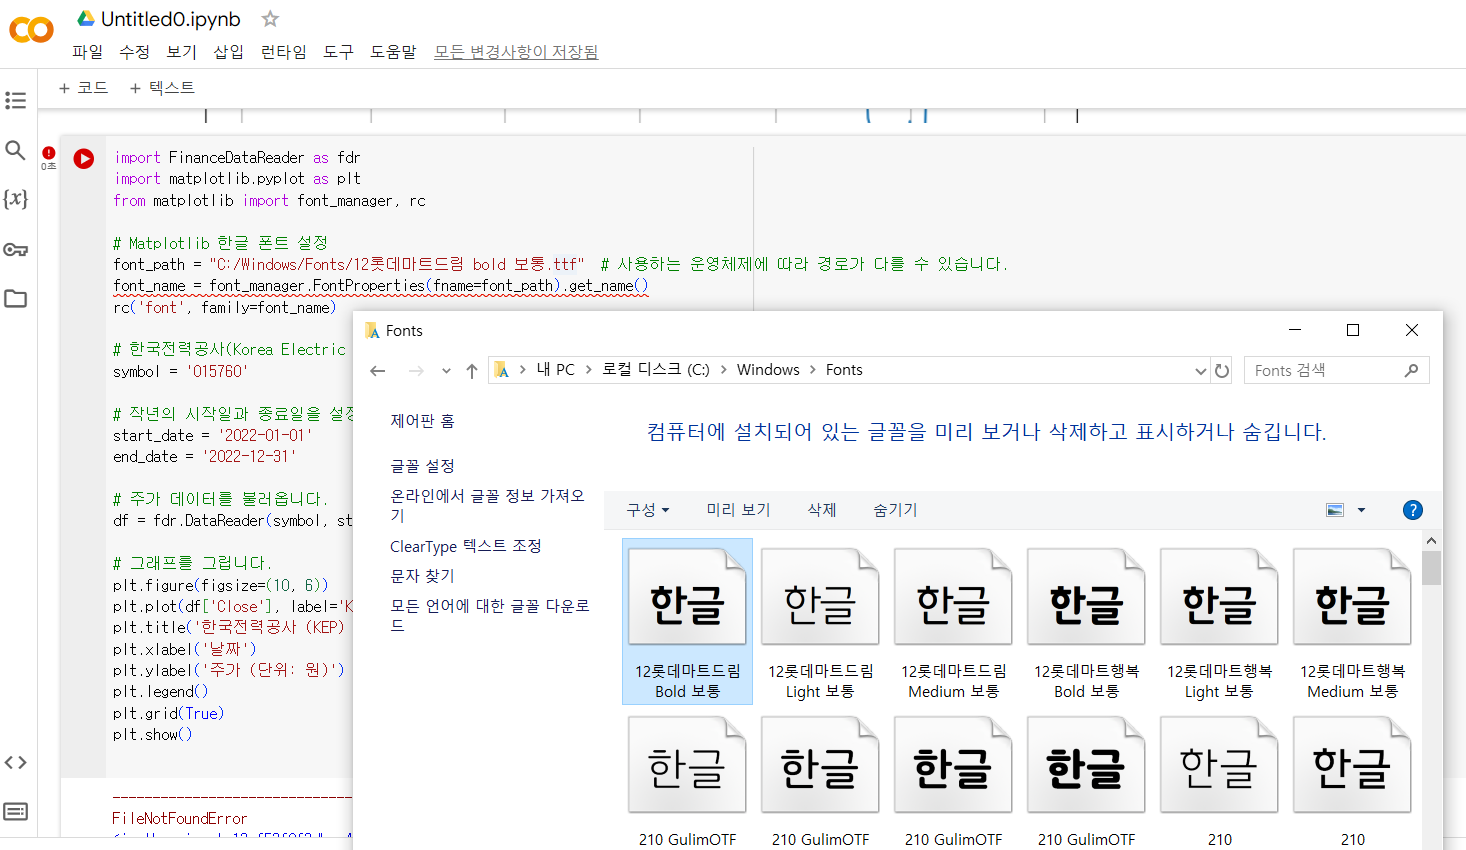Select 12롯데마트드림 Medium 보통 font
The image size is (1466, 850).
point(953,622)
